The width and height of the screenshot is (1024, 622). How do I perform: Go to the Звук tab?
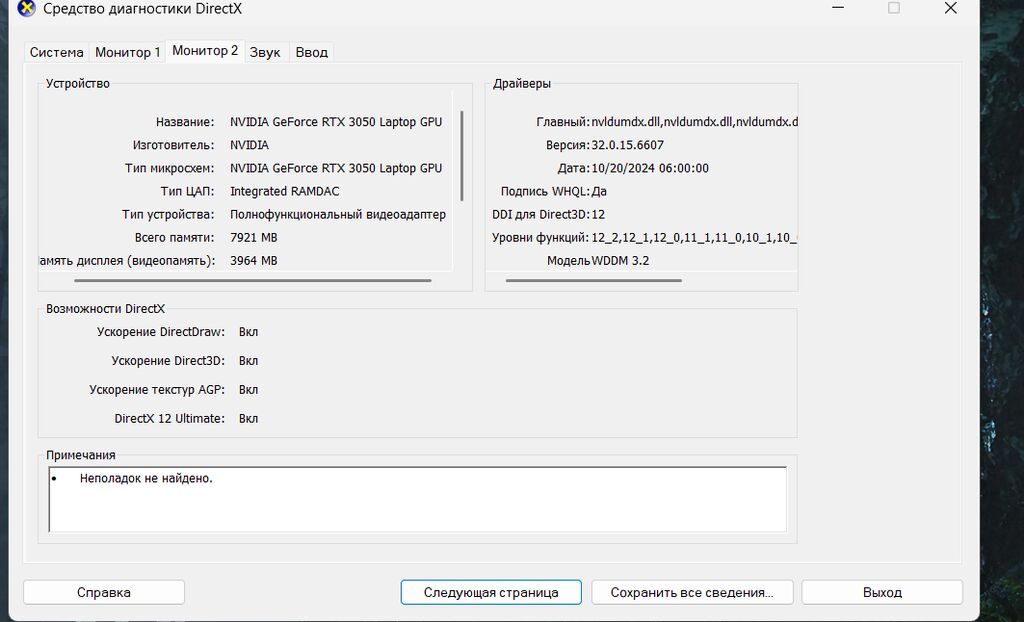point(265,52)
